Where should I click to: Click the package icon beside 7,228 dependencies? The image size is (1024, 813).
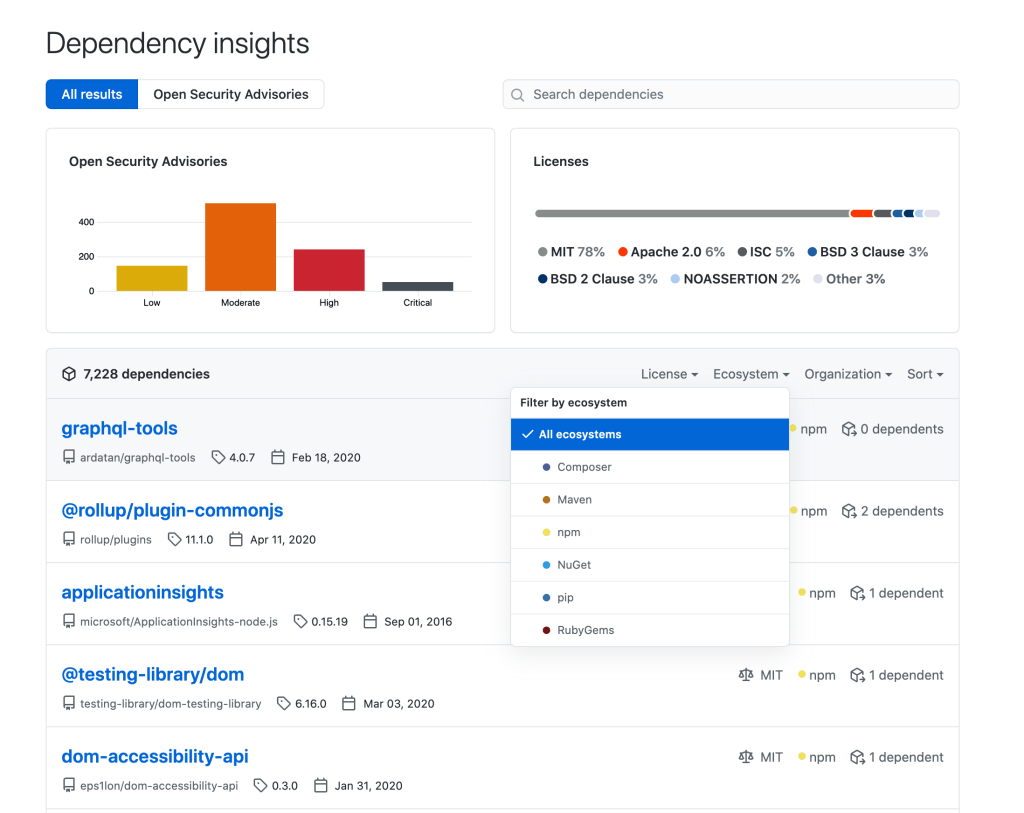click(x=69, y=374)
